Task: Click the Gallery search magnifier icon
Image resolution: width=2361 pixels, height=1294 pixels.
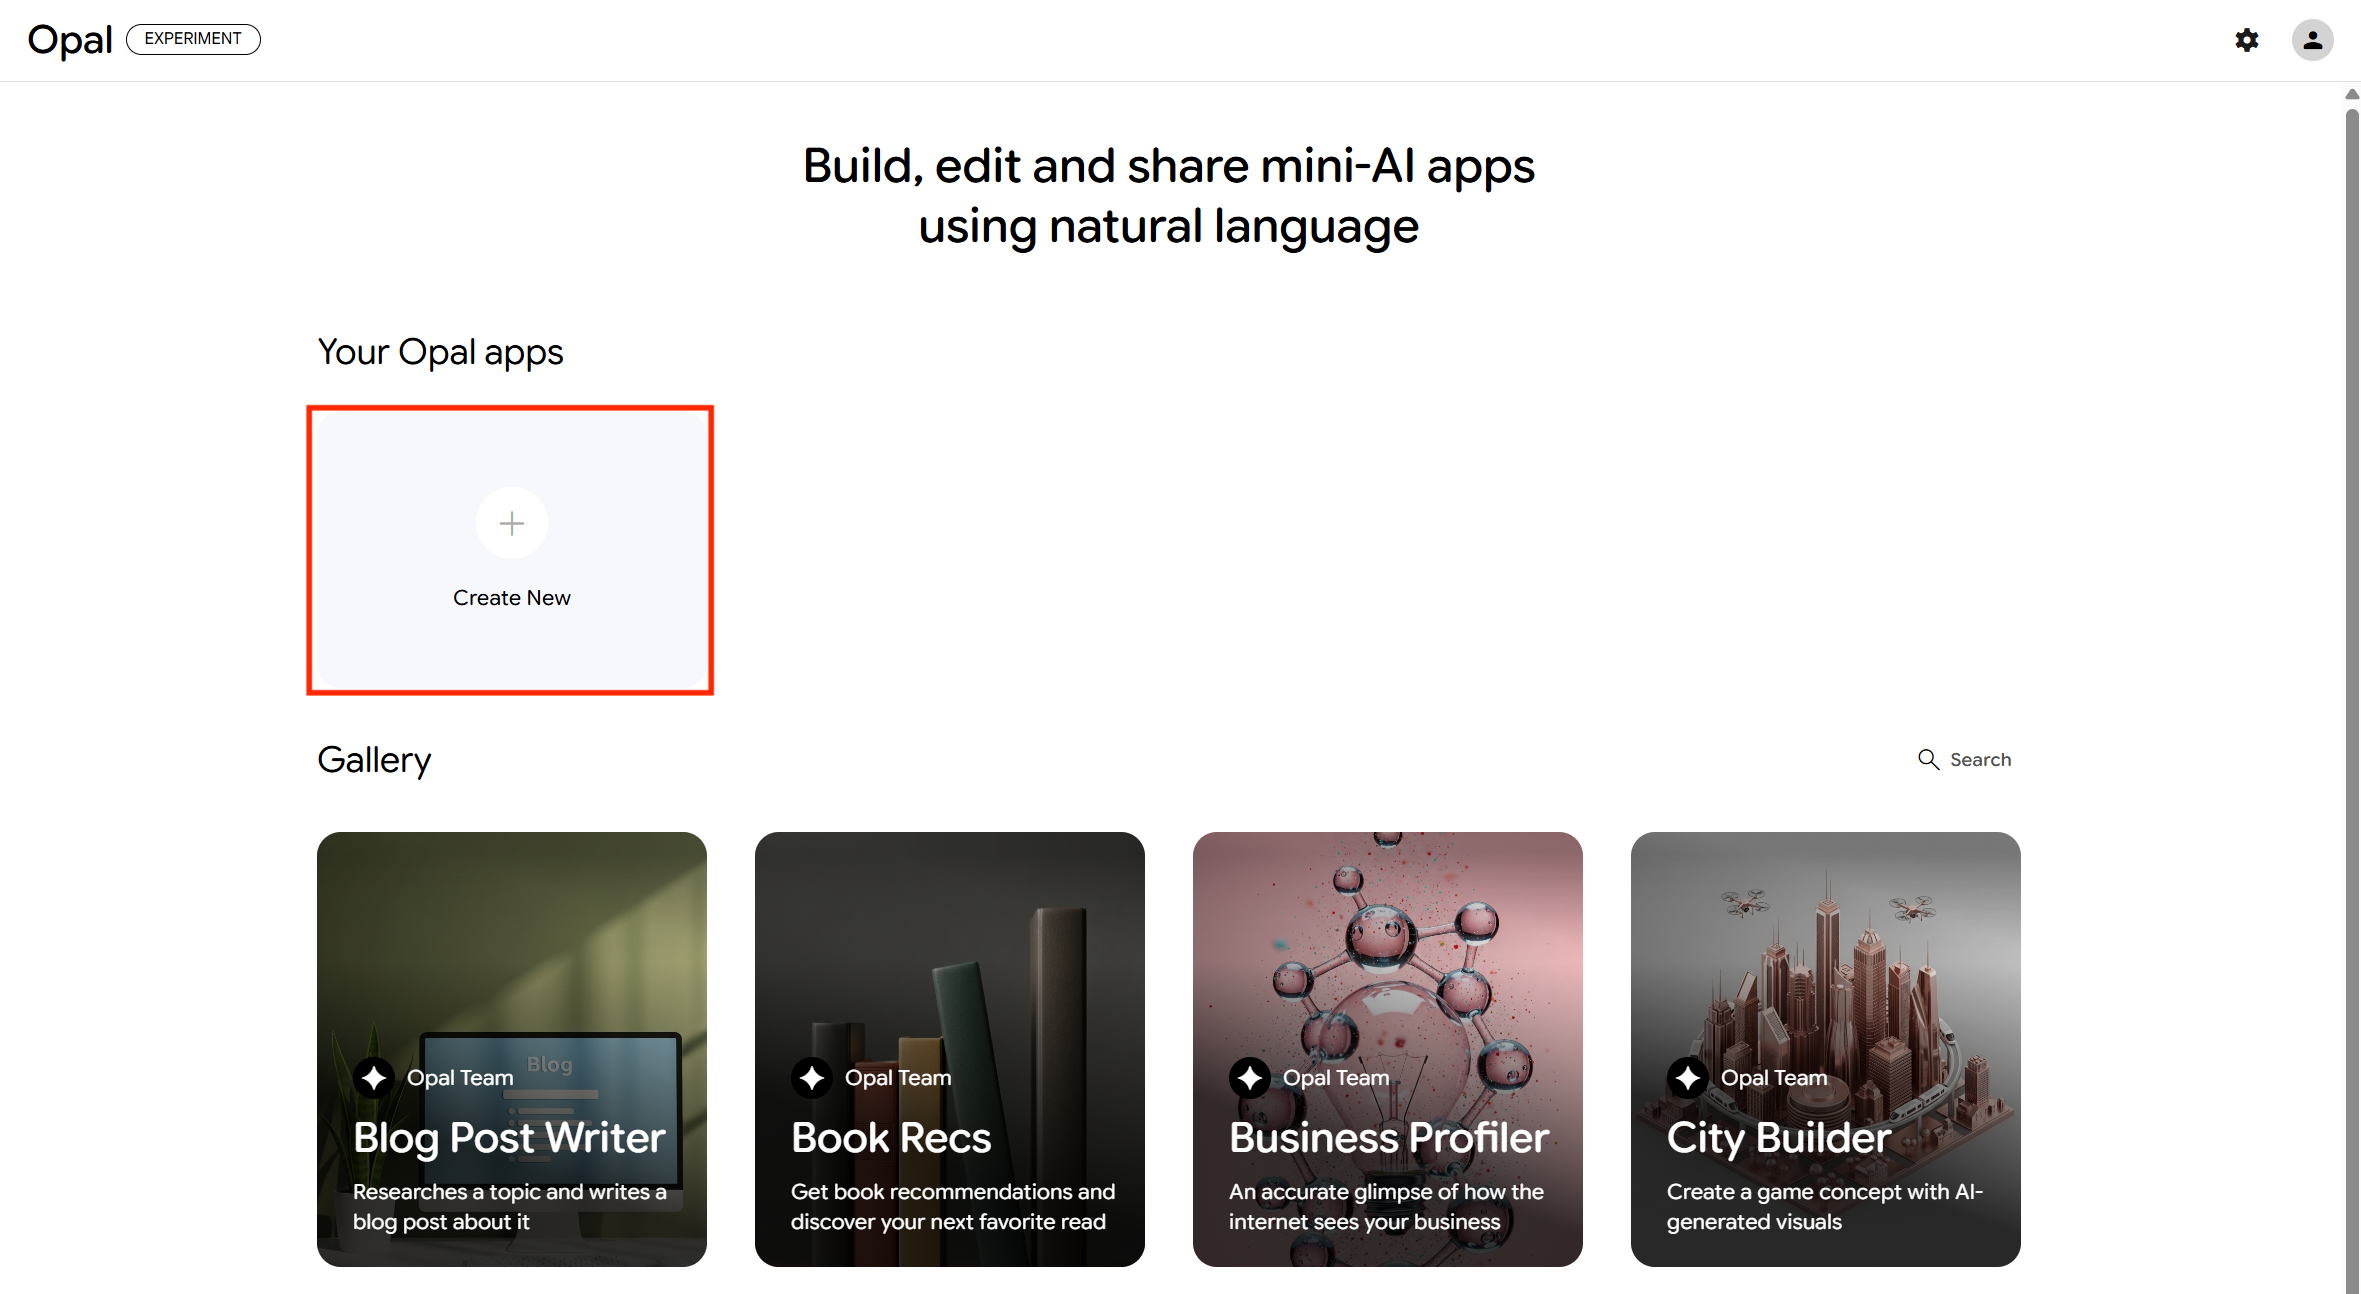Action: (1928, 760)
